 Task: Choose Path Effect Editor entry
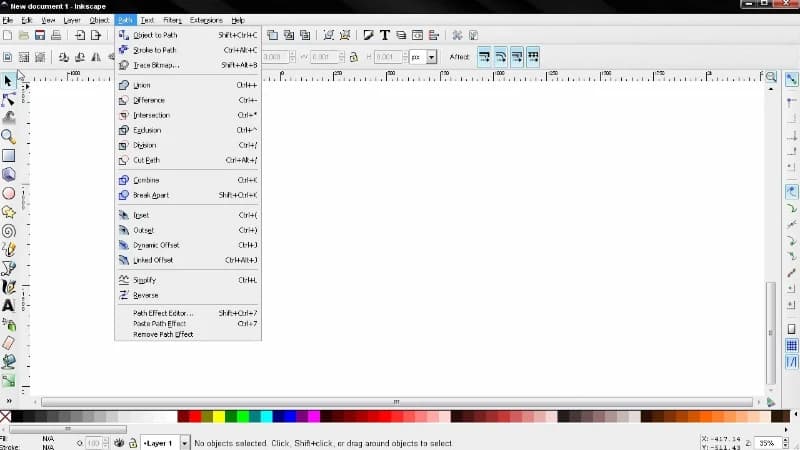(188, 313)
